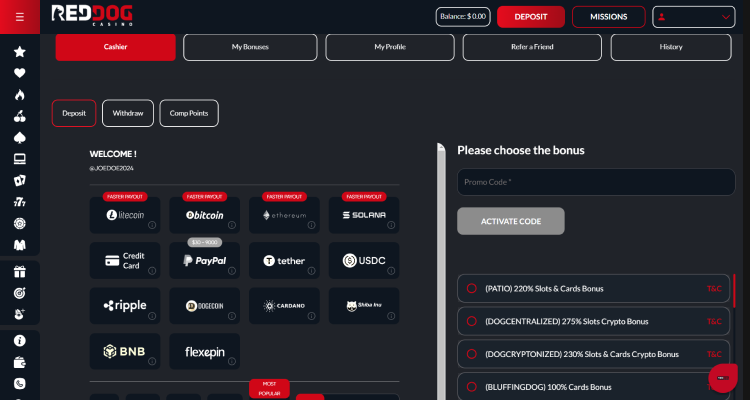Click the ACTIVATE CODE button
Image resolution: width=750 pixels, height=400 pixels.
click(511, 221)
